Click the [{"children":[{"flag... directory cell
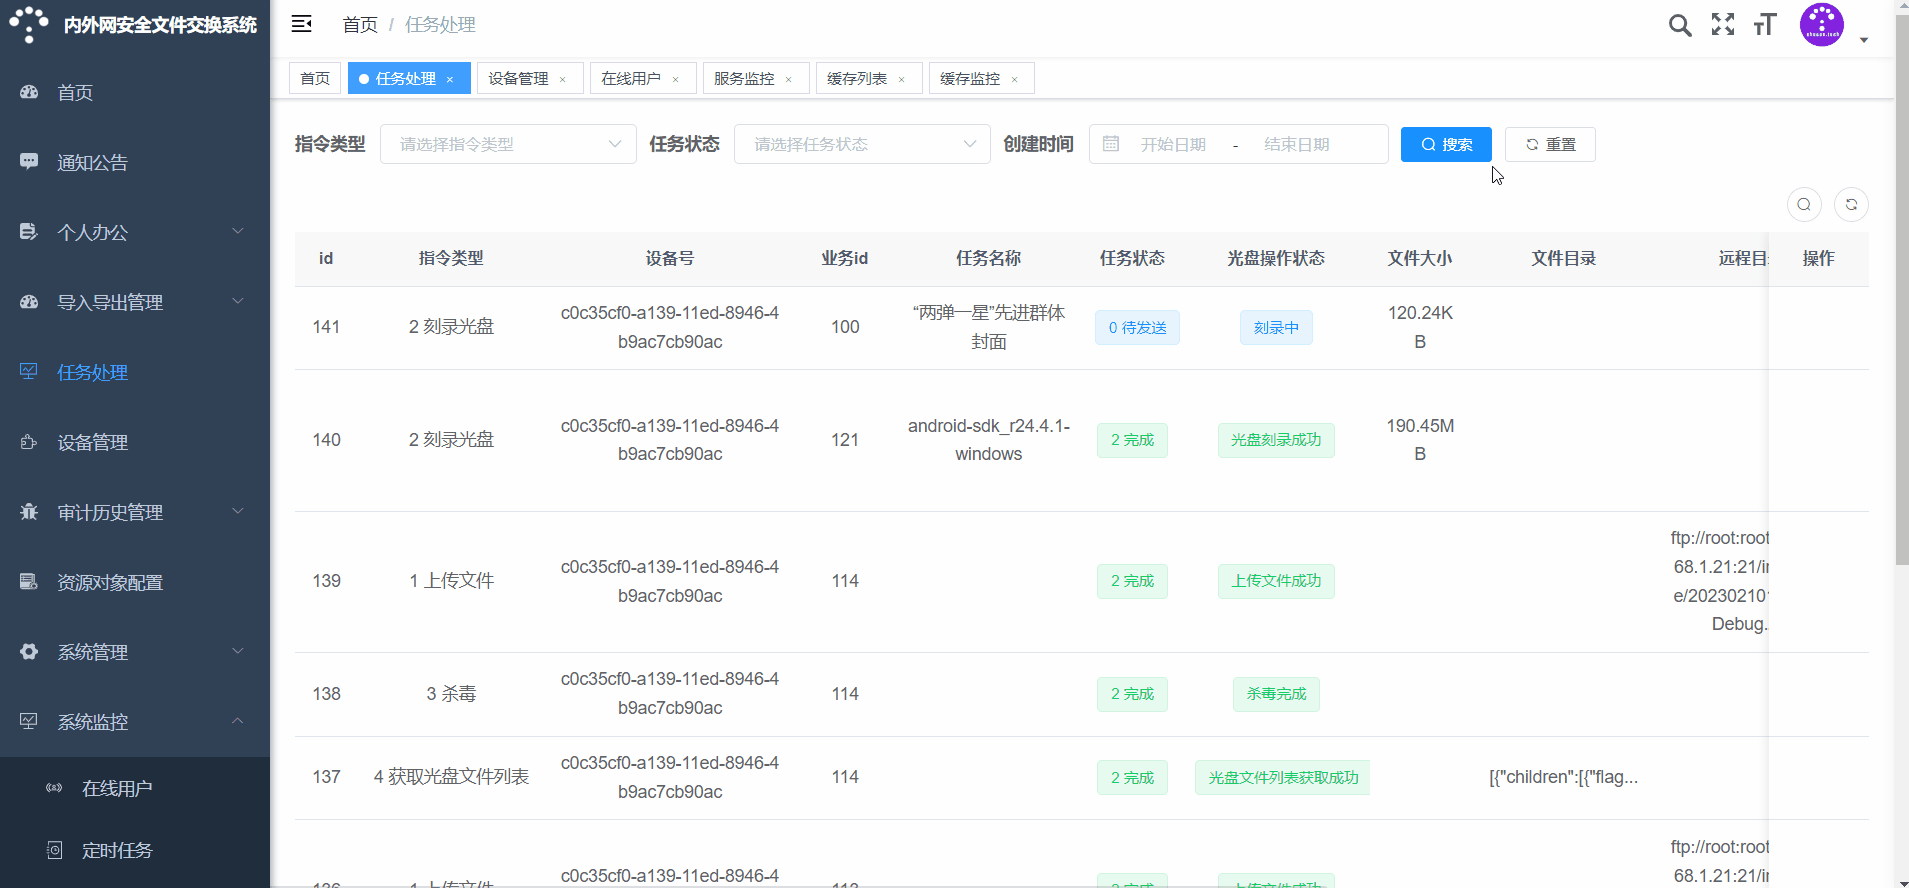Screen dimensions: 1909x888 [1564, 777]
